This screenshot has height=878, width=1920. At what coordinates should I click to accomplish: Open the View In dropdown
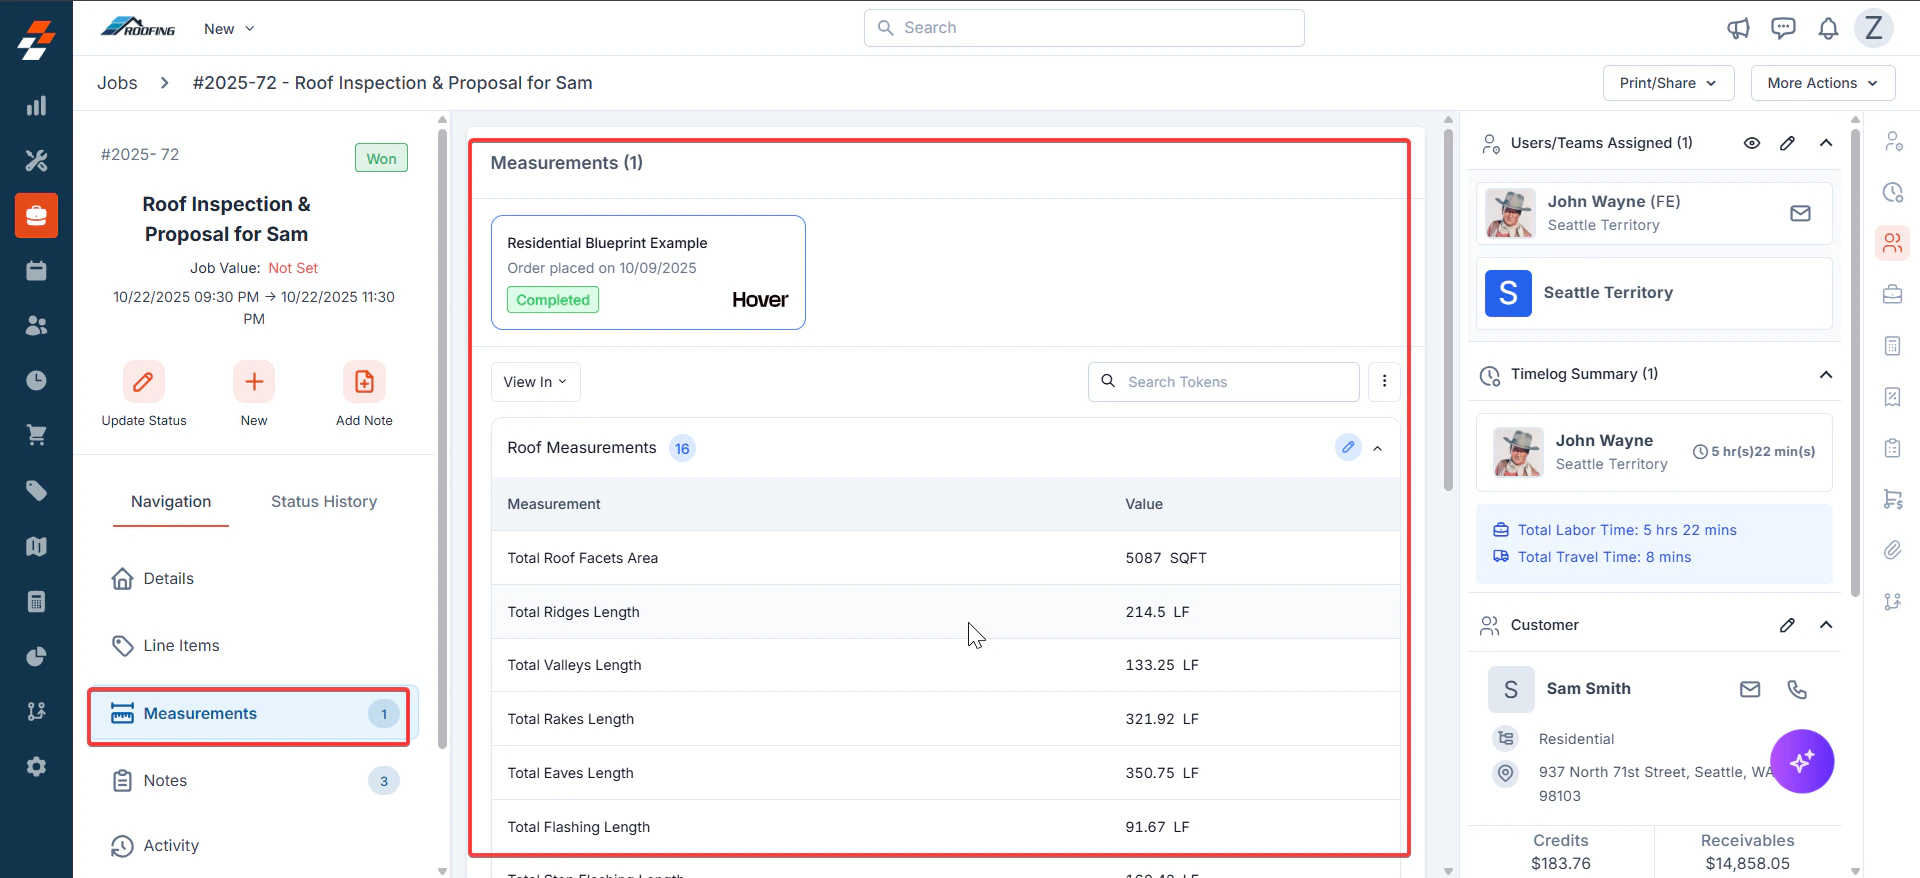[535, 382]
